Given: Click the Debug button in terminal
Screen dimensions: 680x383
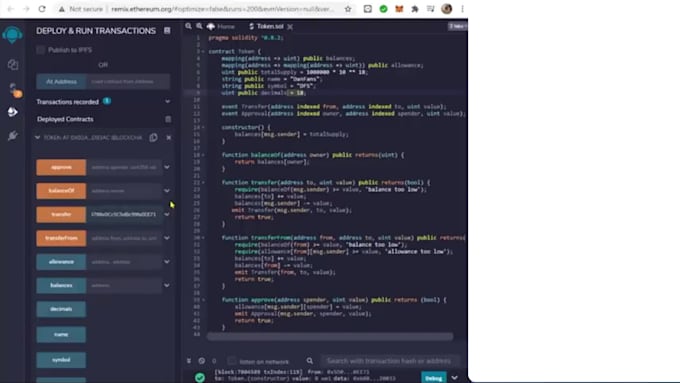Looking at the screenshot, I should click(434, 378).
